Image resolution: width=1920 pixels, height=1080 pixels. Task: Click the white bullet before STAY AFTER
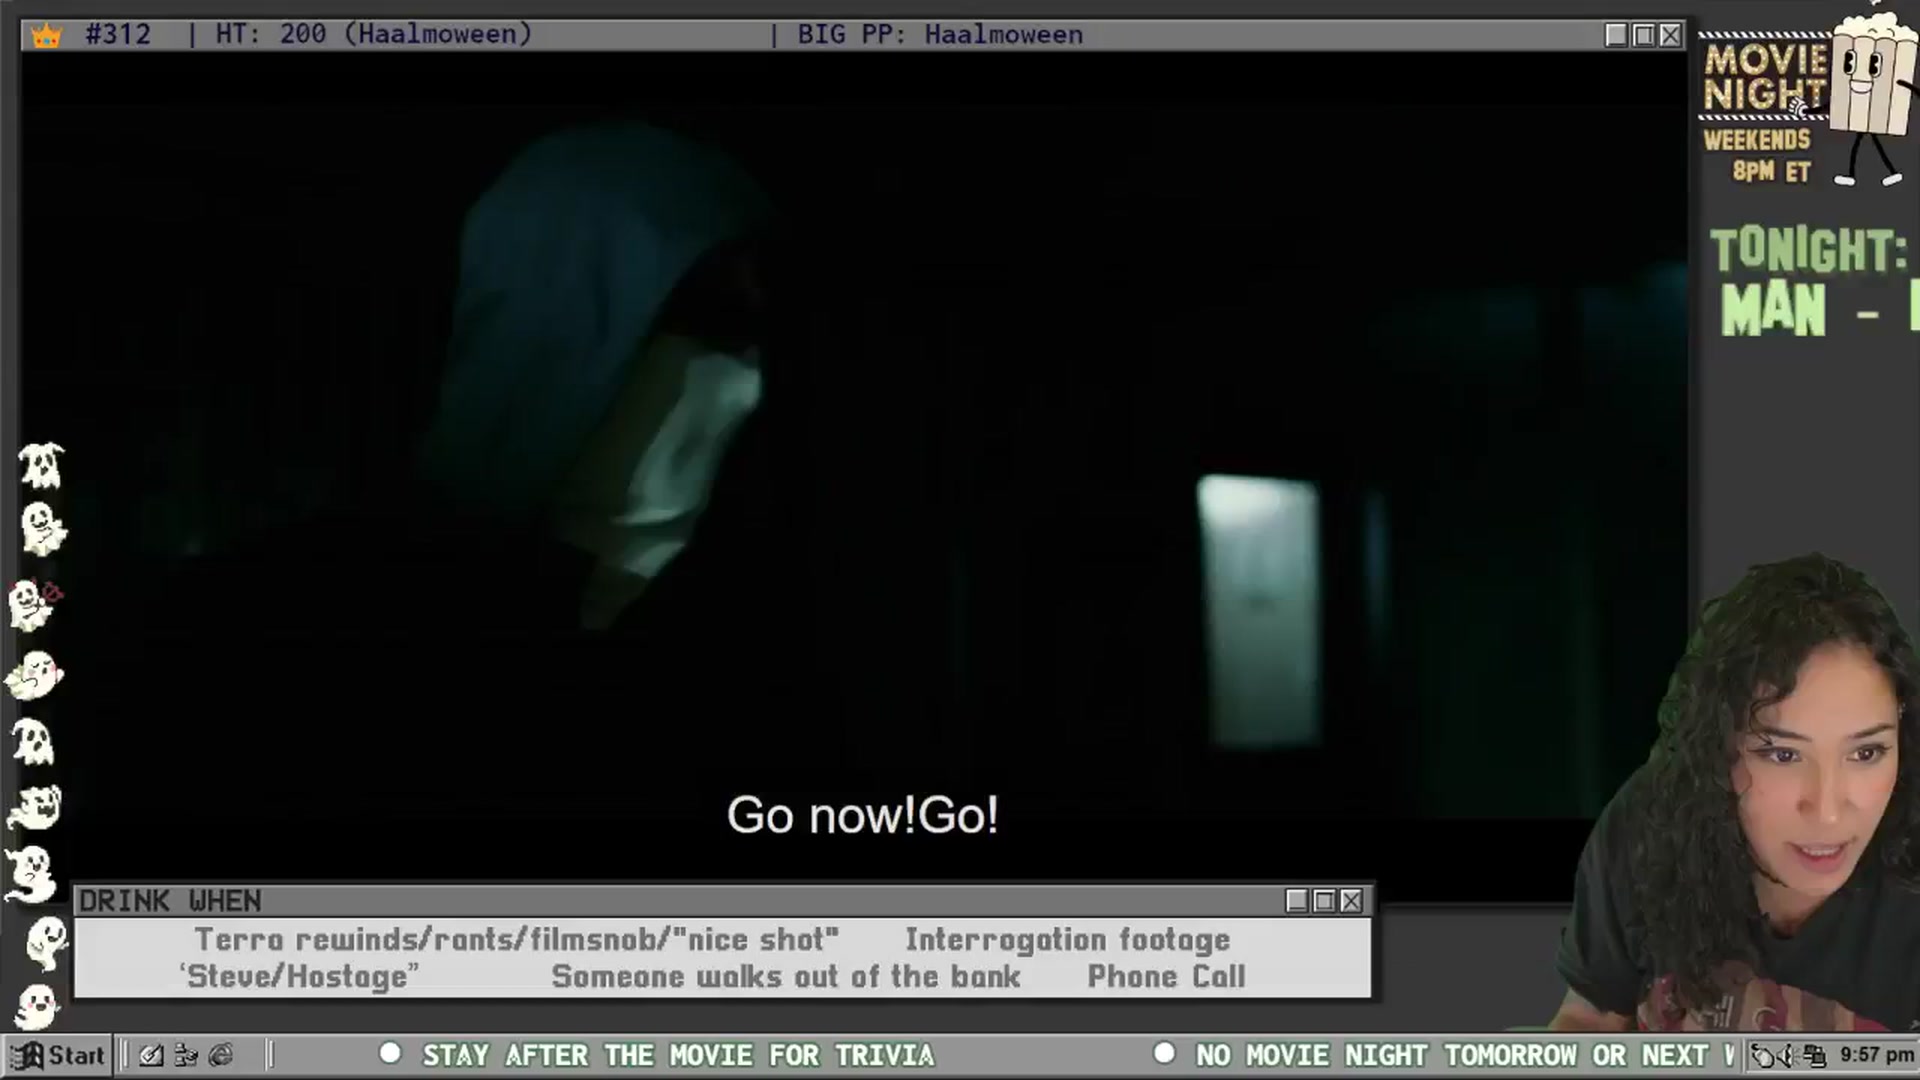pos(390,1053)
